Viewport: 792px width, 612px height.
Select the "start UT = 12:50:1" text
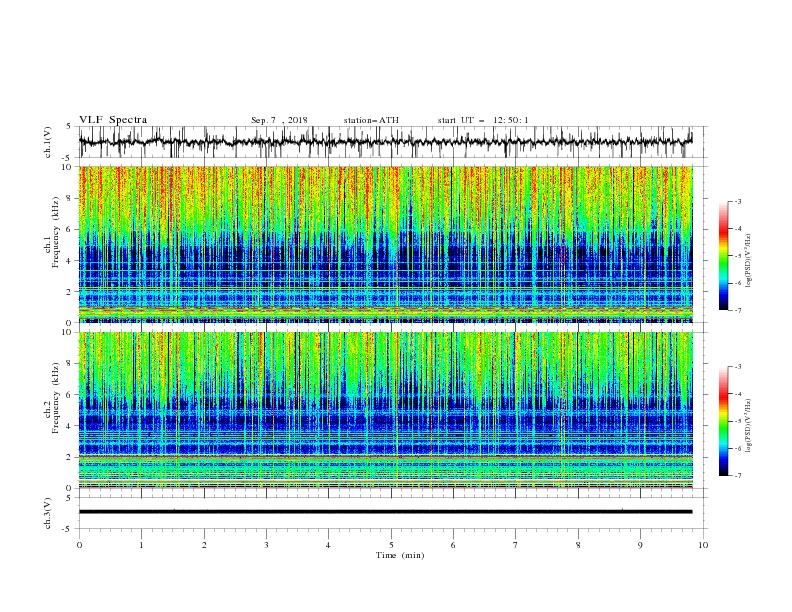tap(483, 120)
